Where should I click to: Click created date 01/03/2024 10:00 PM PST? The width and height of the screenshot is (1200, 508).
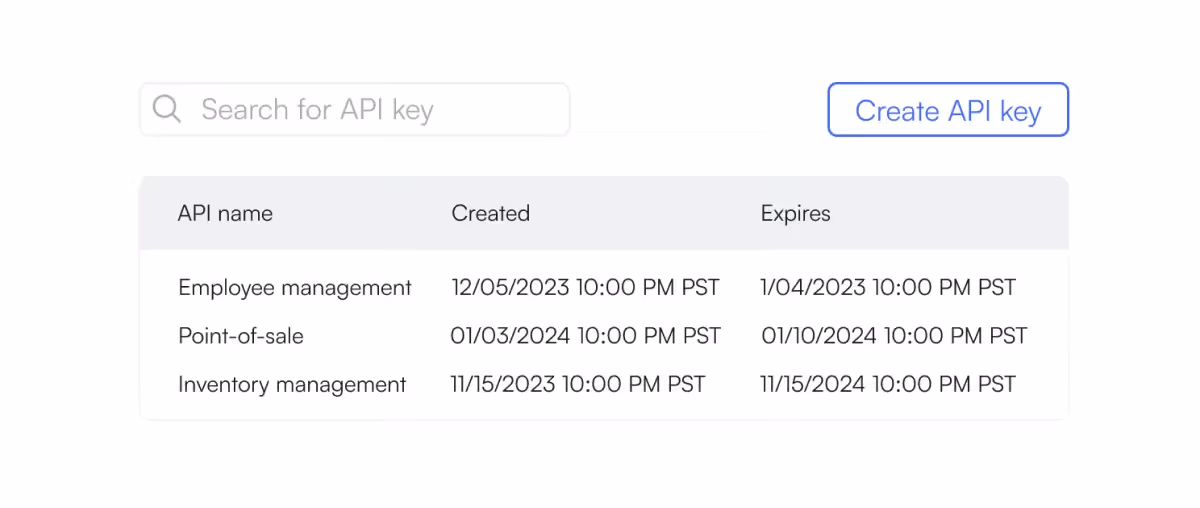(585, 336)
